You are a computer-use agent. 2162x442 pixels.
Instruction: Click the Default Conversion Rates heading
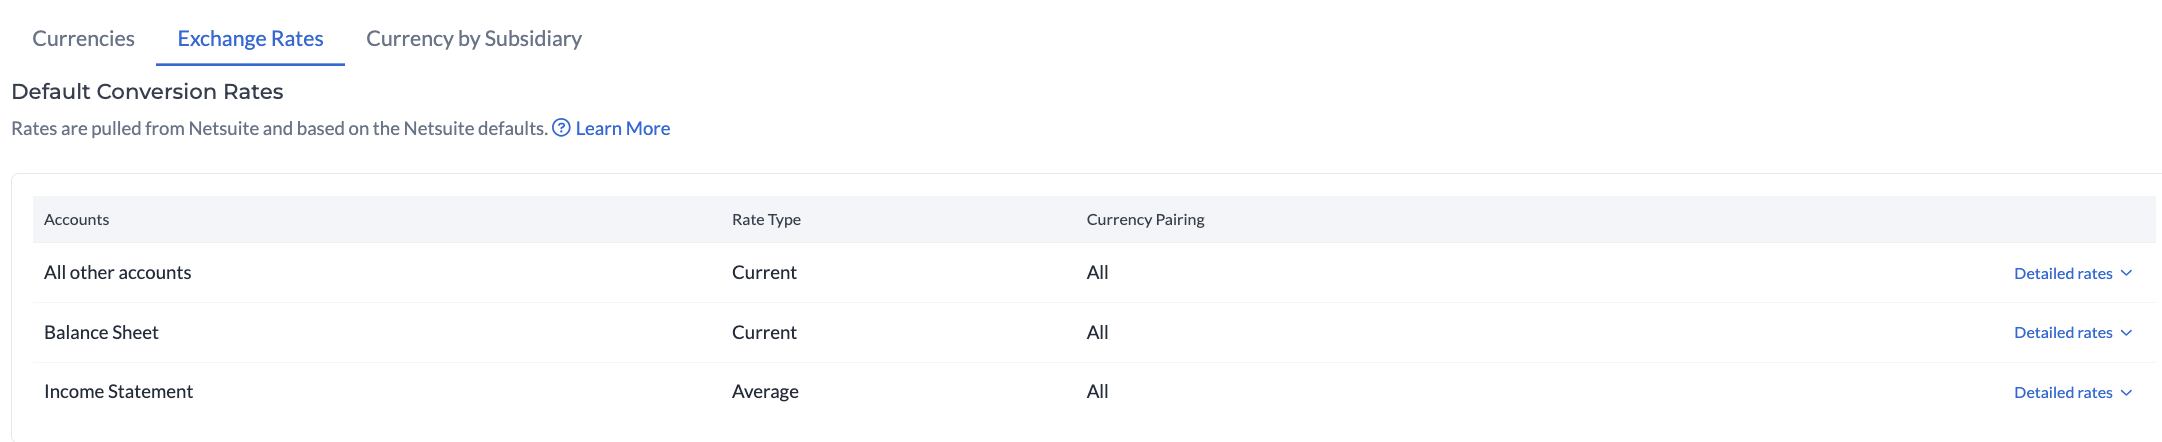coord(147,92)
